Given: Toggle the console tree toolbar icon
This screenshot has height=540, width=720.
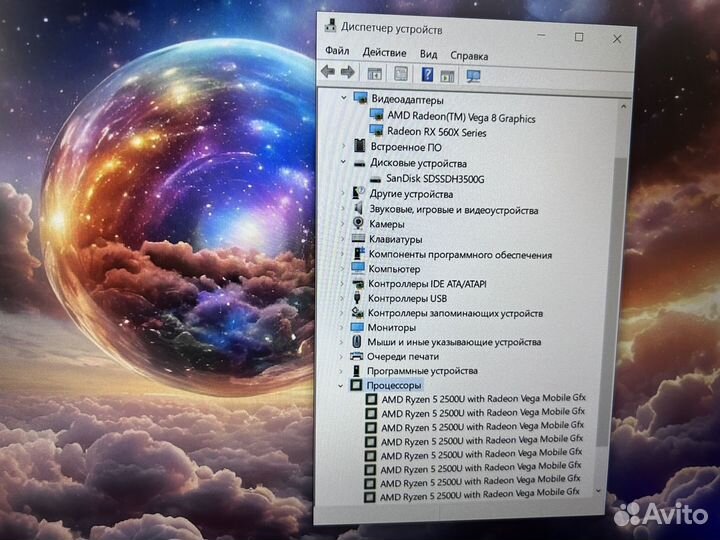Looking at the screenshot, I should (x=374, y=74).
